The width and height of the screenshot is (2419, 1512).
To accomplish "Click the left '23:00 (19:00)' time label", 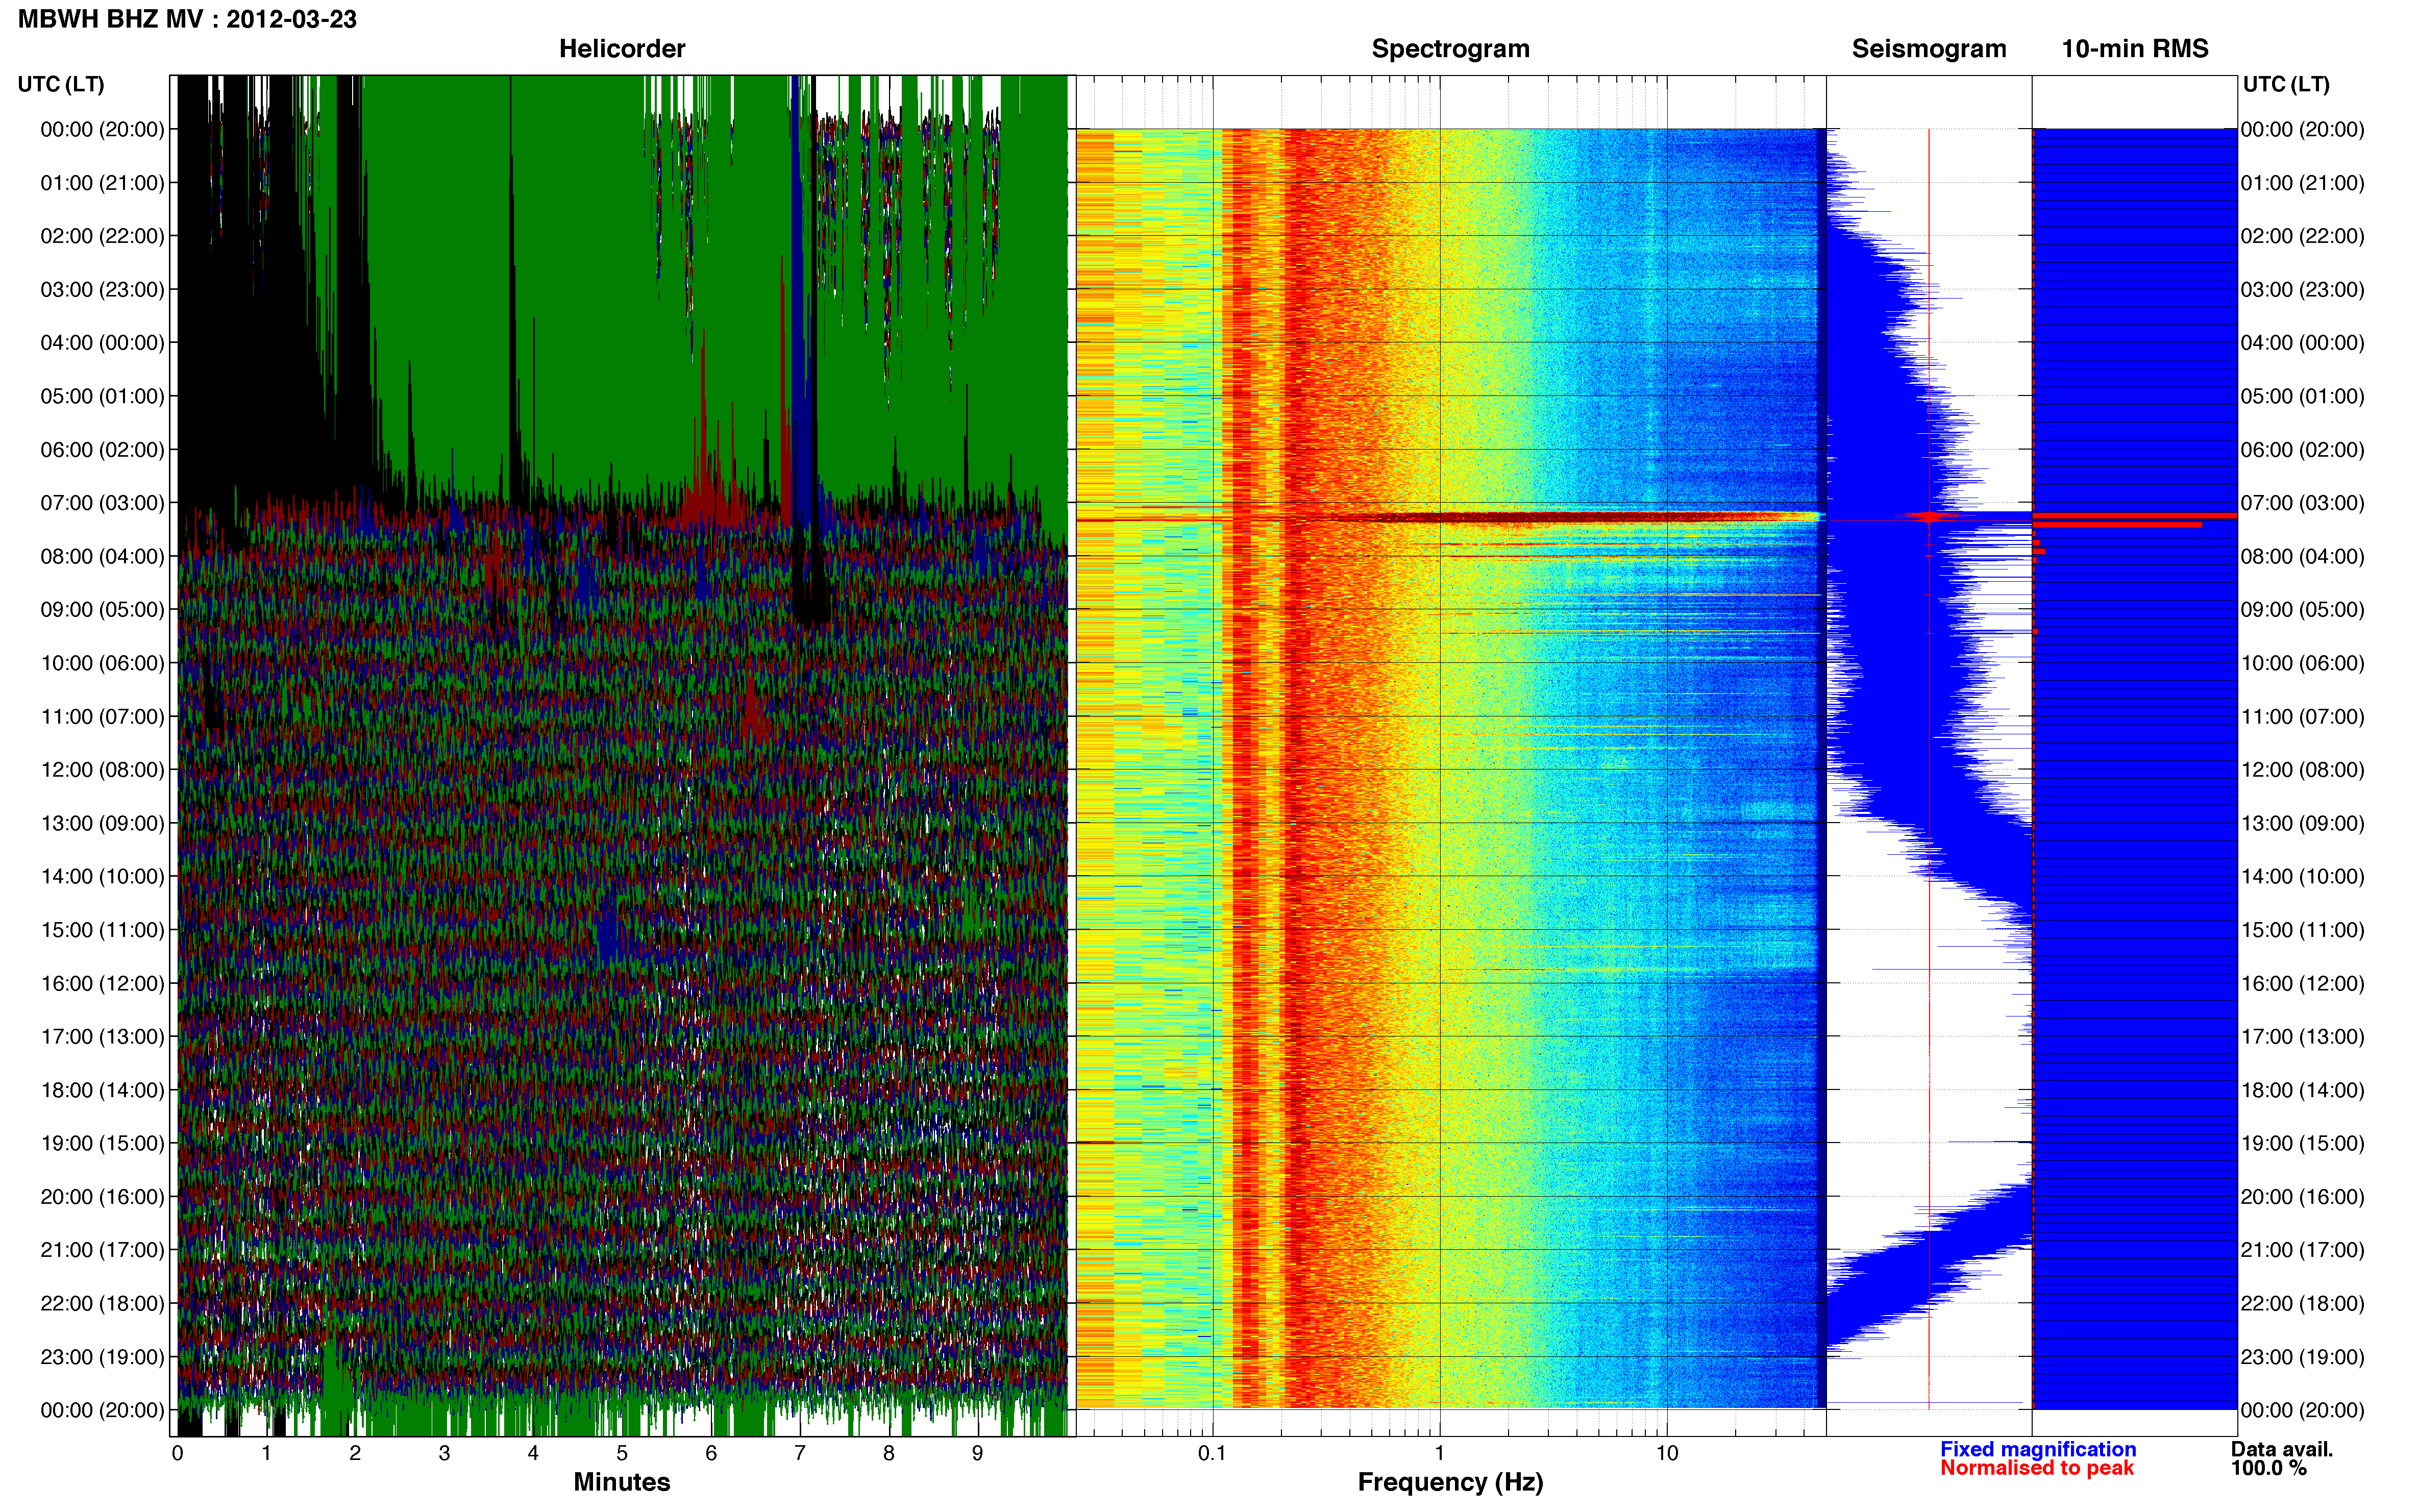I will (102, 1357).
